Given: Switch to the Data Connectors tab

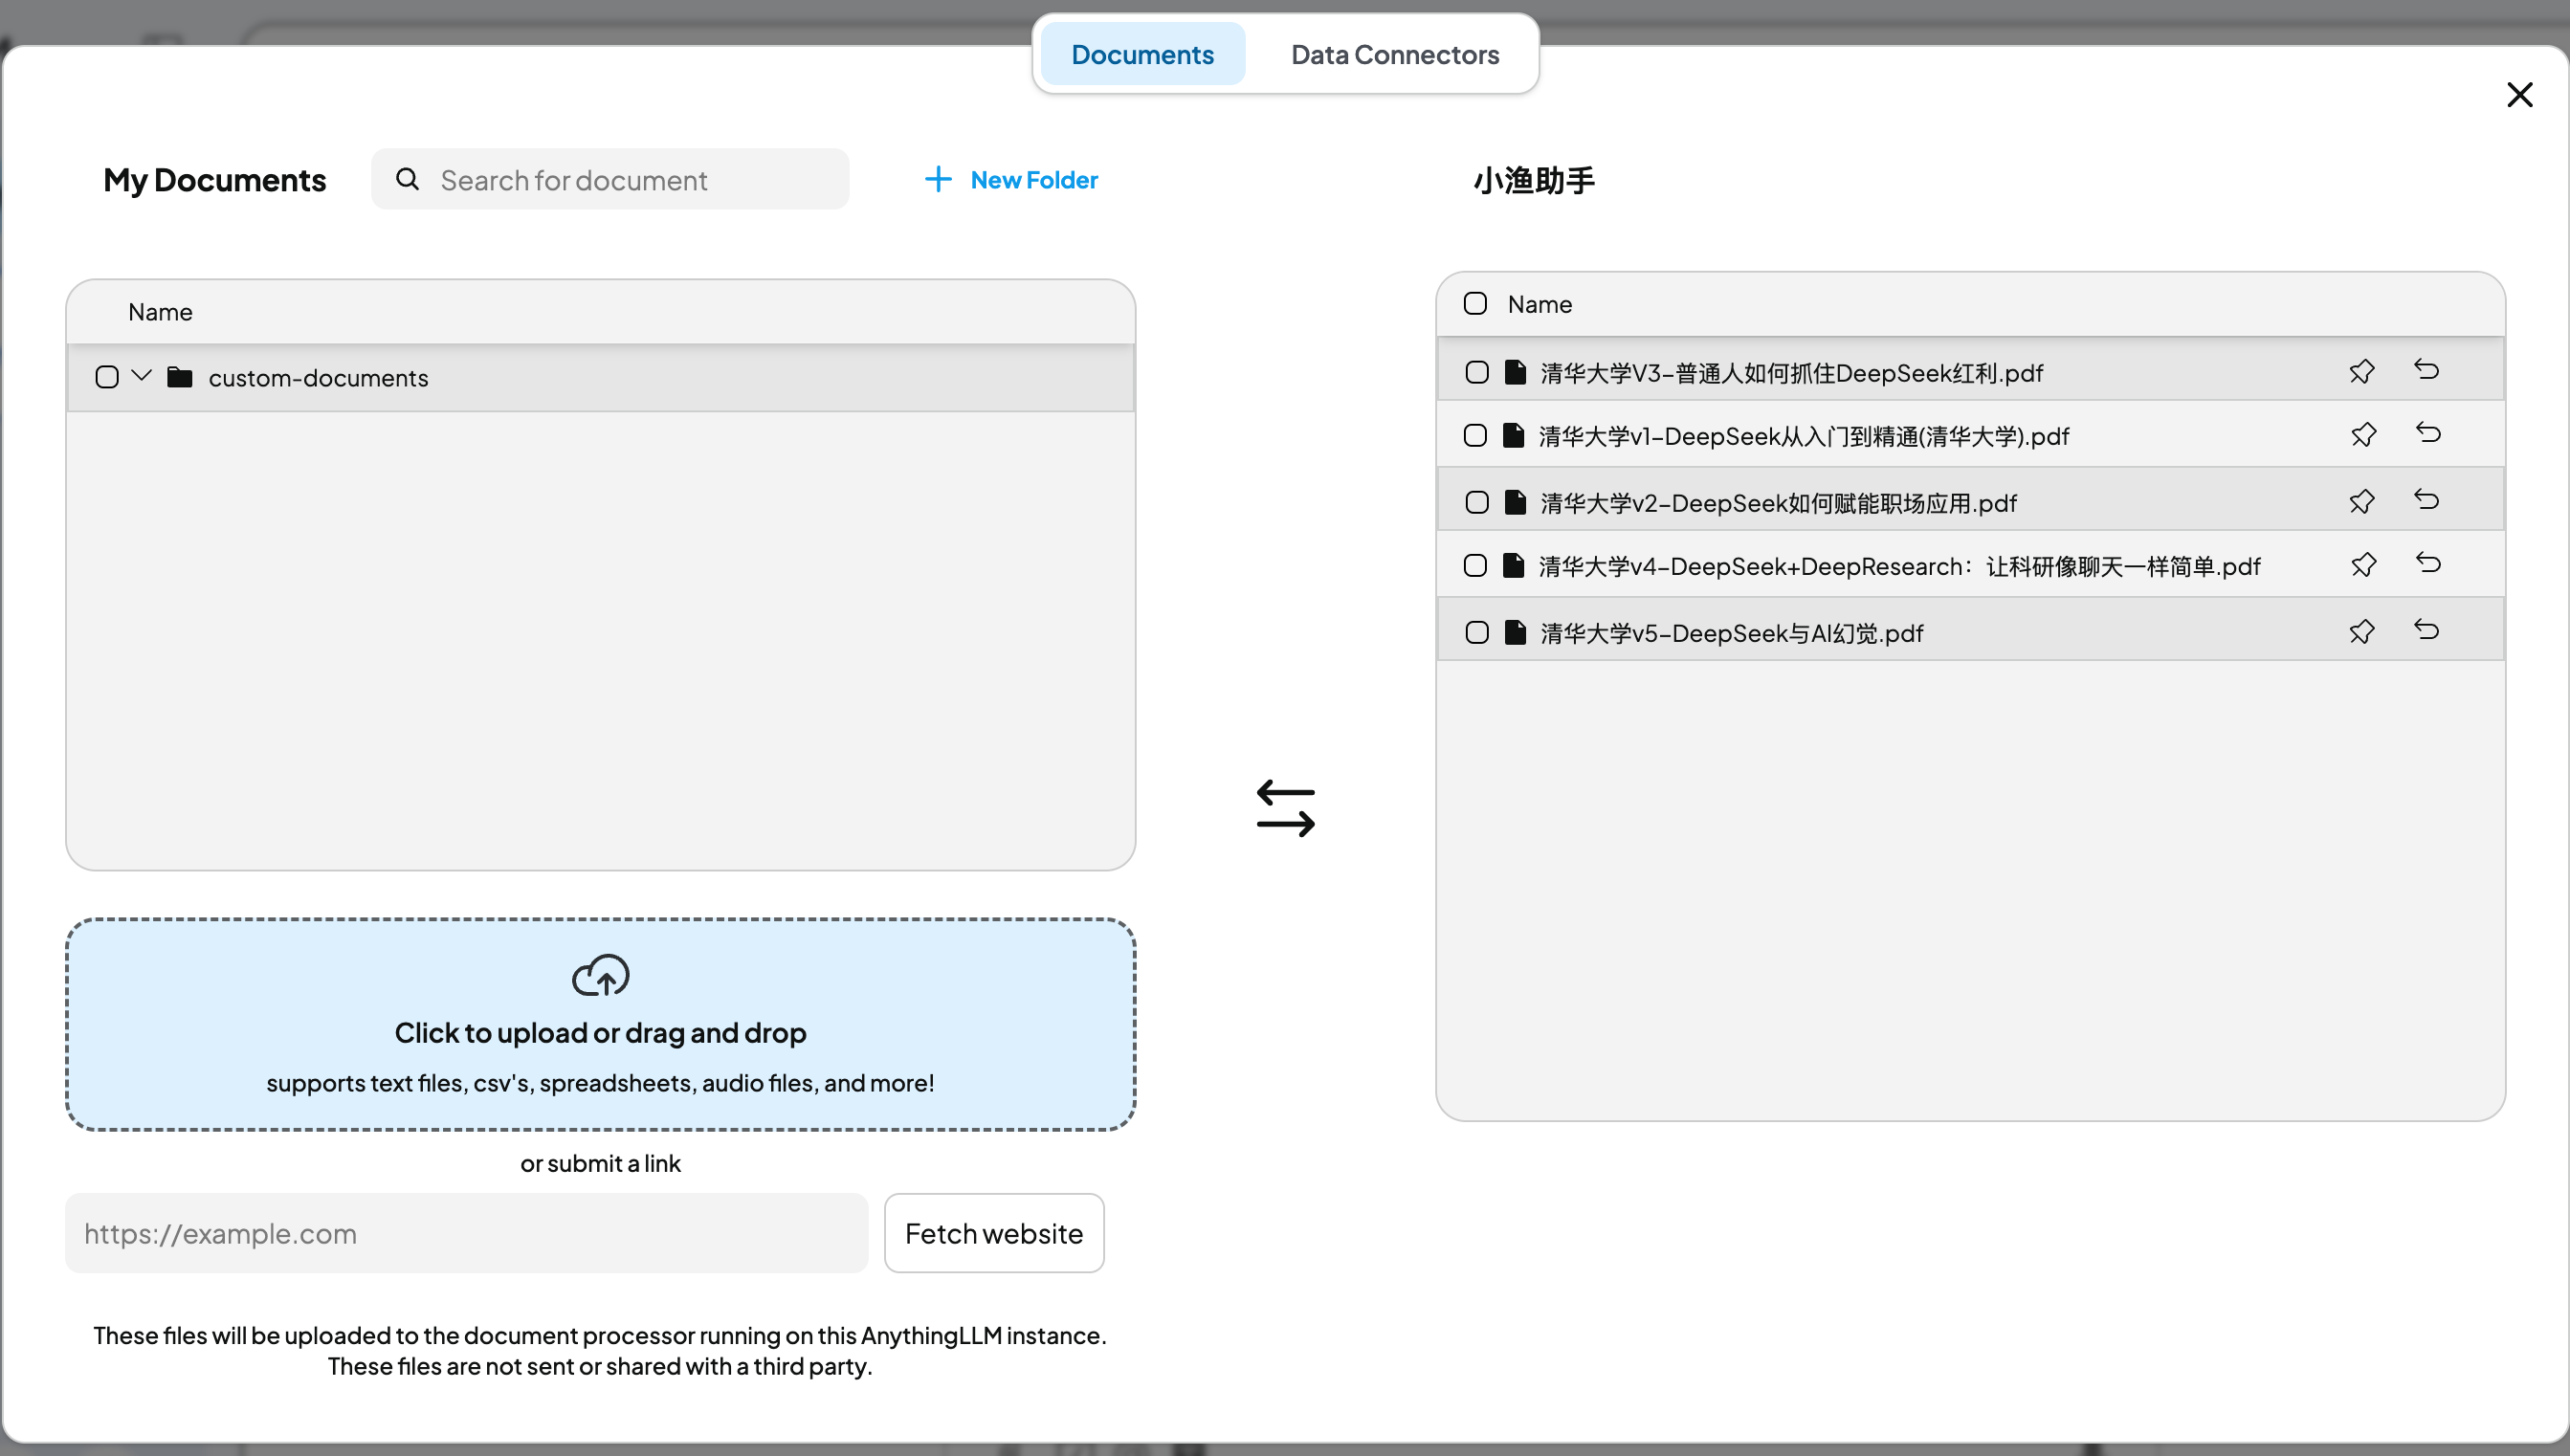Looking at the screenshot, I should point(1394,54).
